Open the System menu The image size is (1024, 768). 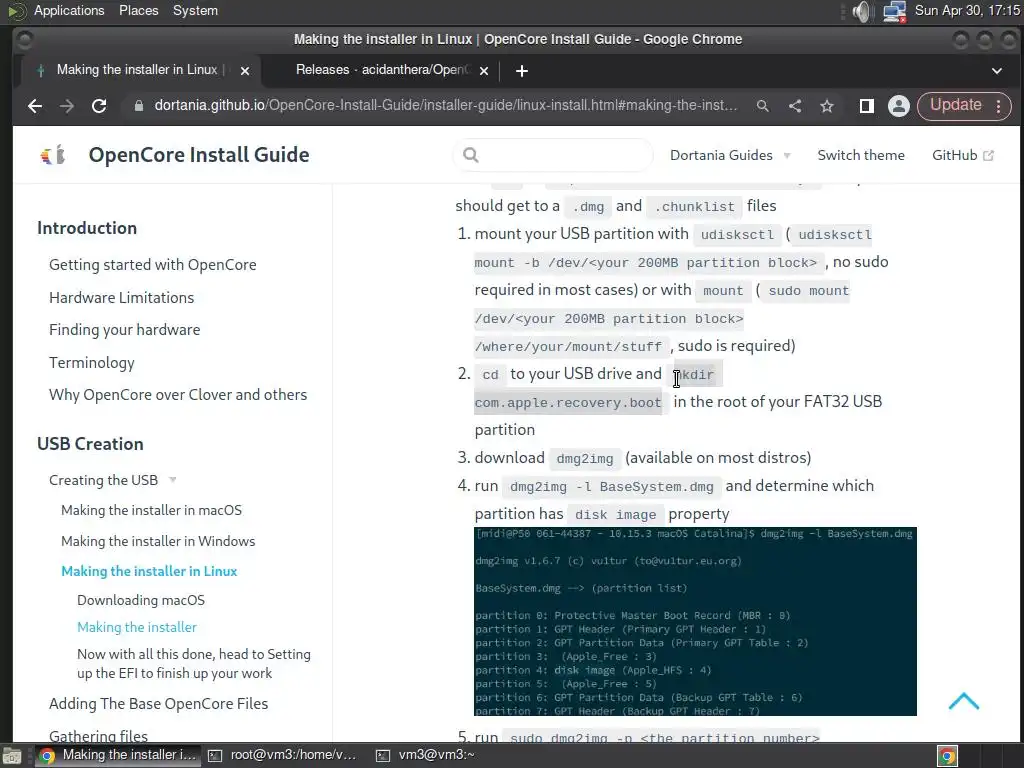coord(195,10)
